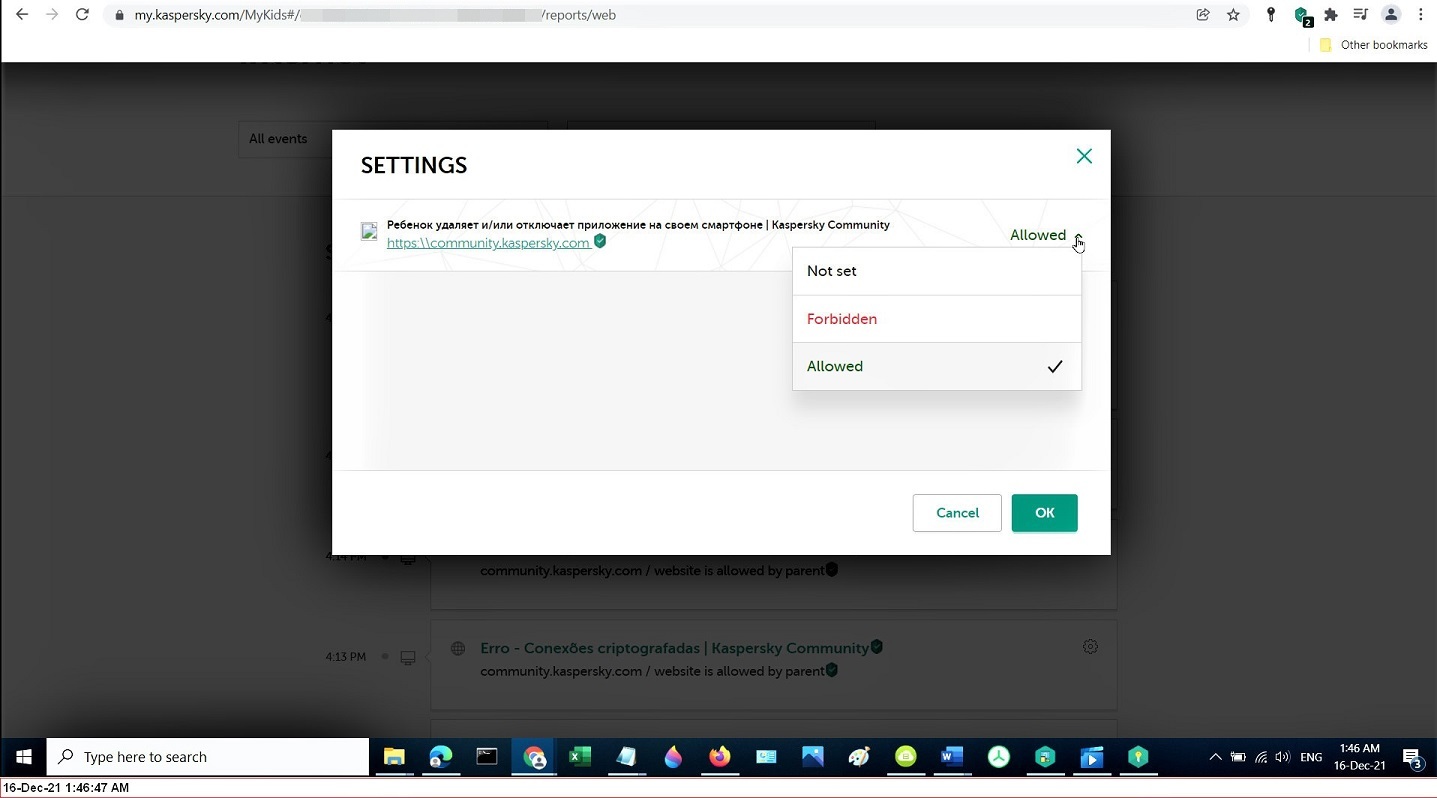This screenshot has width=1437, height=798.
Task: Open the community.kaspersky.com link
Action: pos(488,243)
